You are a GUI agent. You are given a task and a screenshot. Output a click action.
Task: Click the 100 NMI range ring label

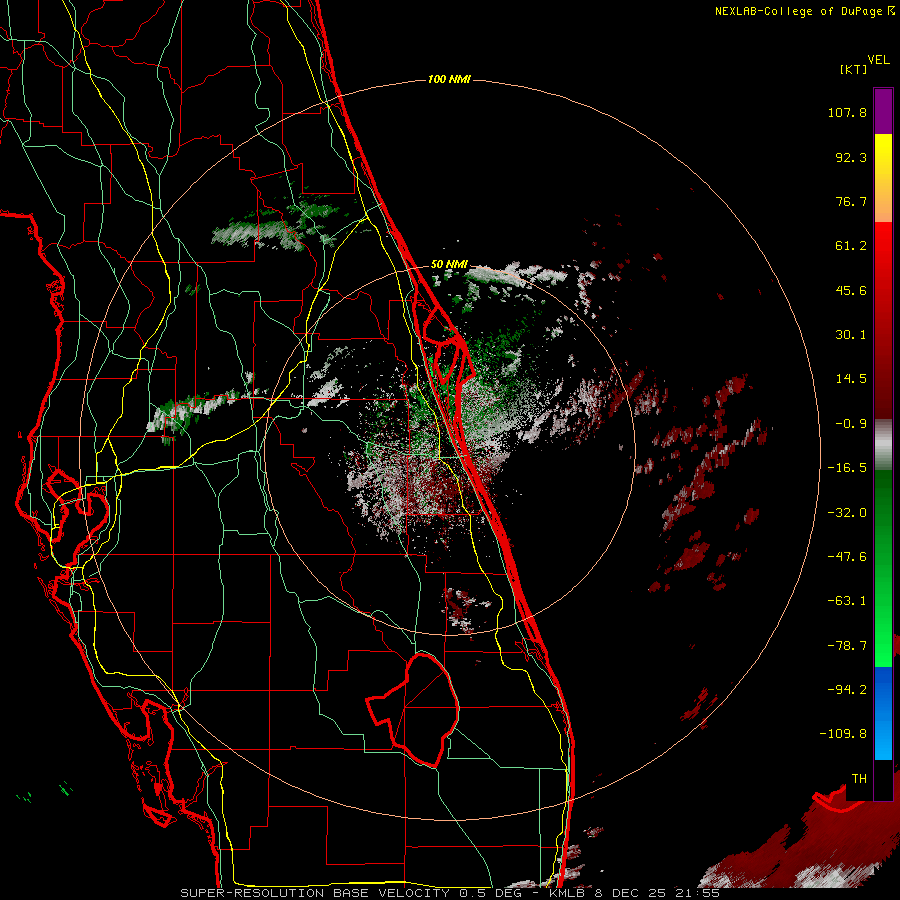(x=449, y=79)
